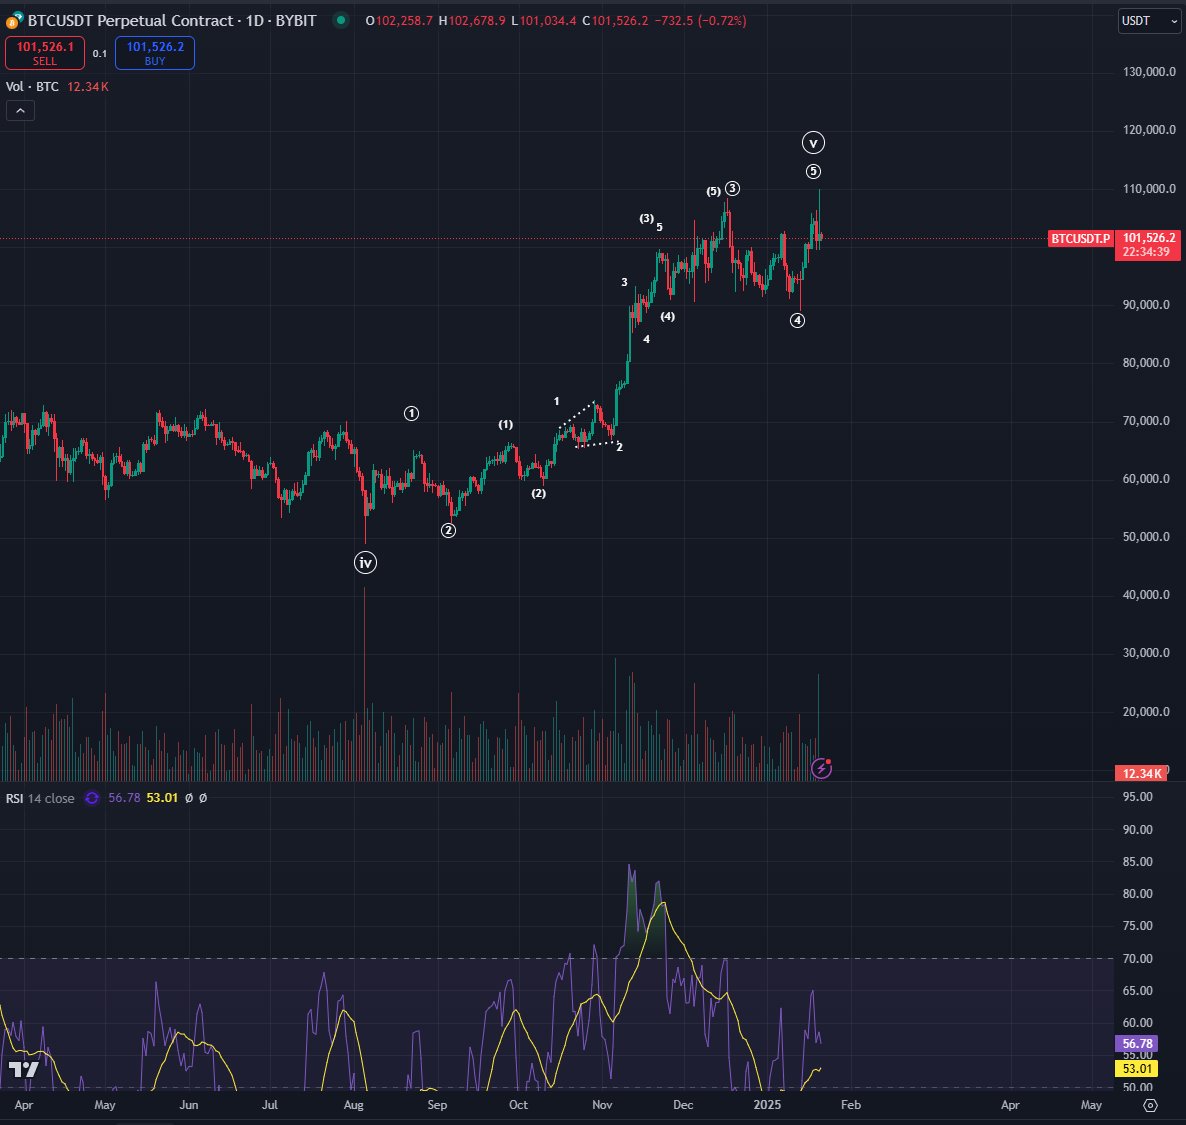1186x1125 pixels.
Task: Click the 70.00 RSI axis label
Action: [1138, 959]
